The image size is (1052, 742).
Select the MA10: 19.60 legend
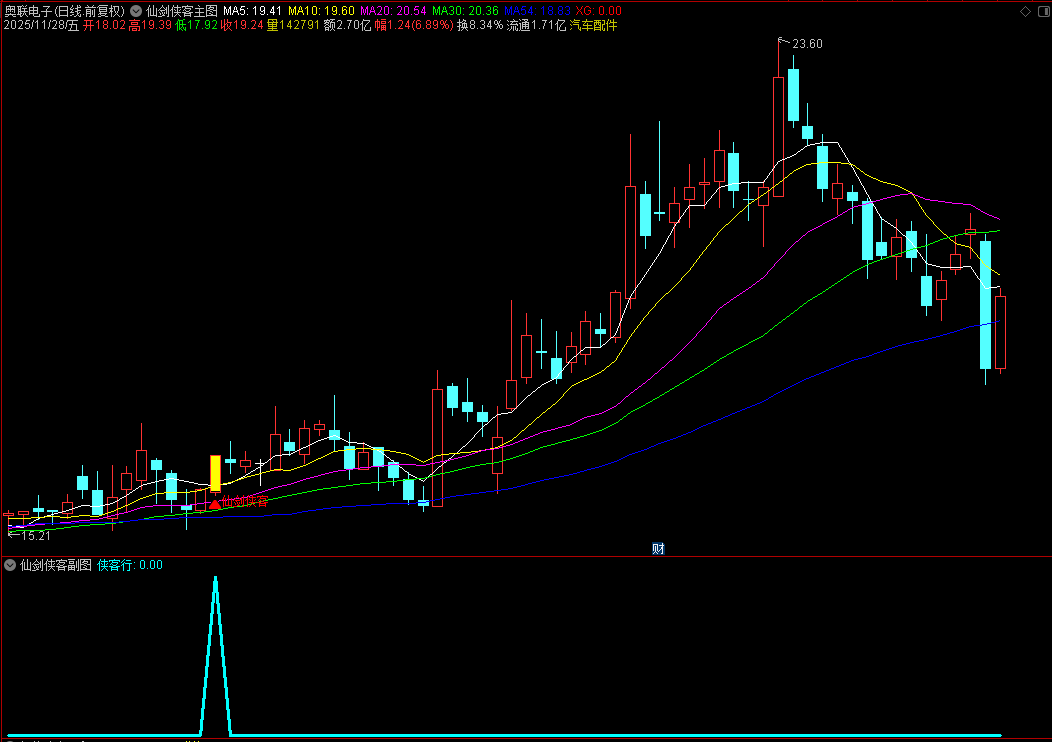321,11
